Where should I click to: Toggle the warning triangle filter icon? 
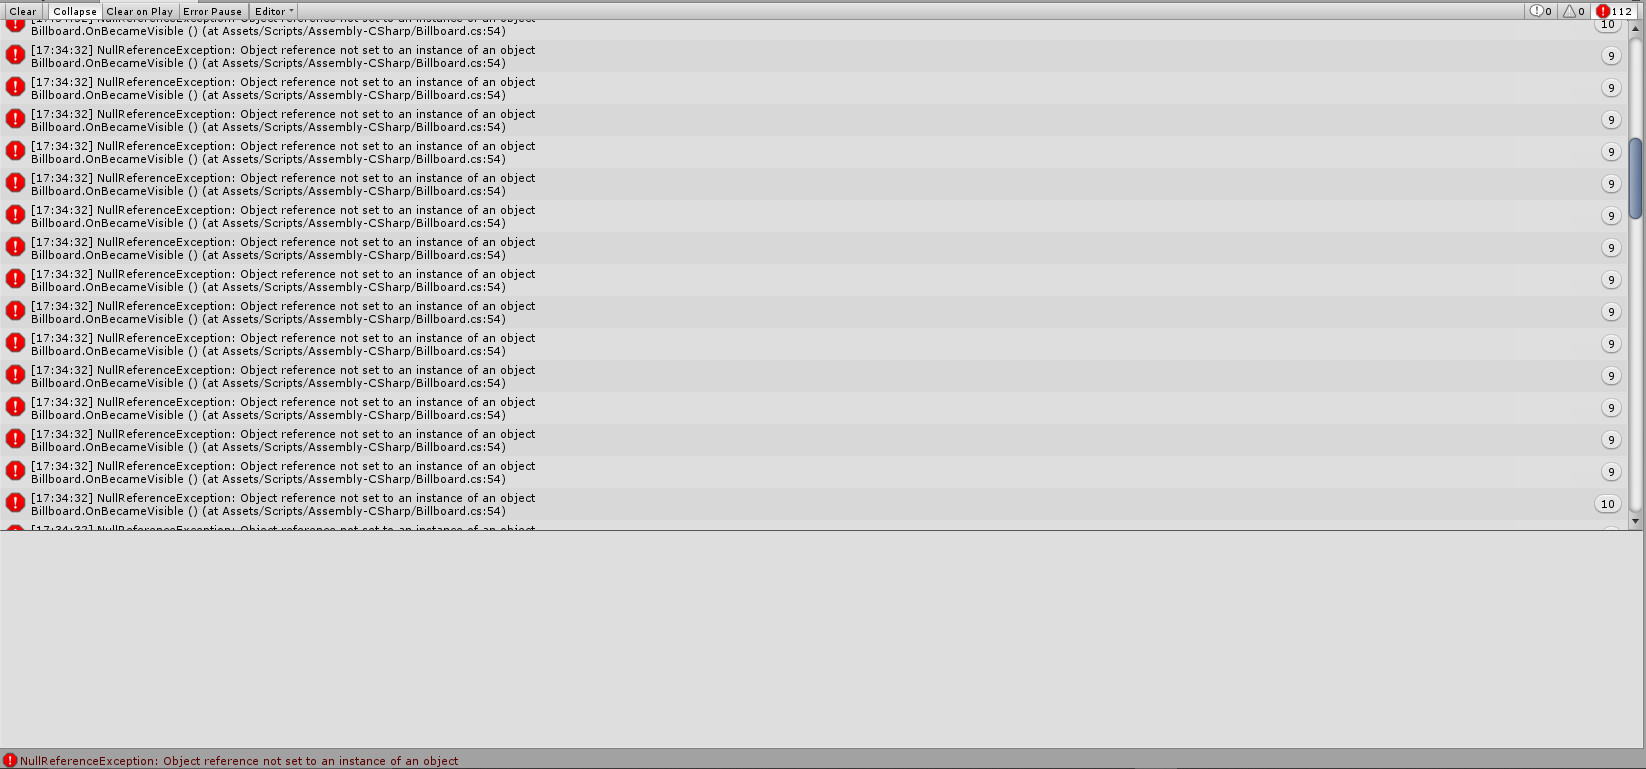pyautogui.click(x=1574, y=11)
